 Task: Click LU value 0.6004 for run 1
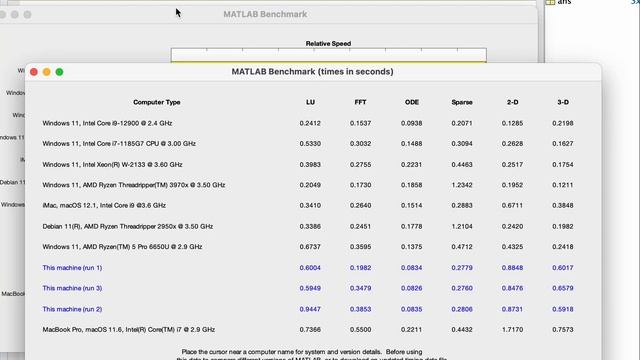310,268
